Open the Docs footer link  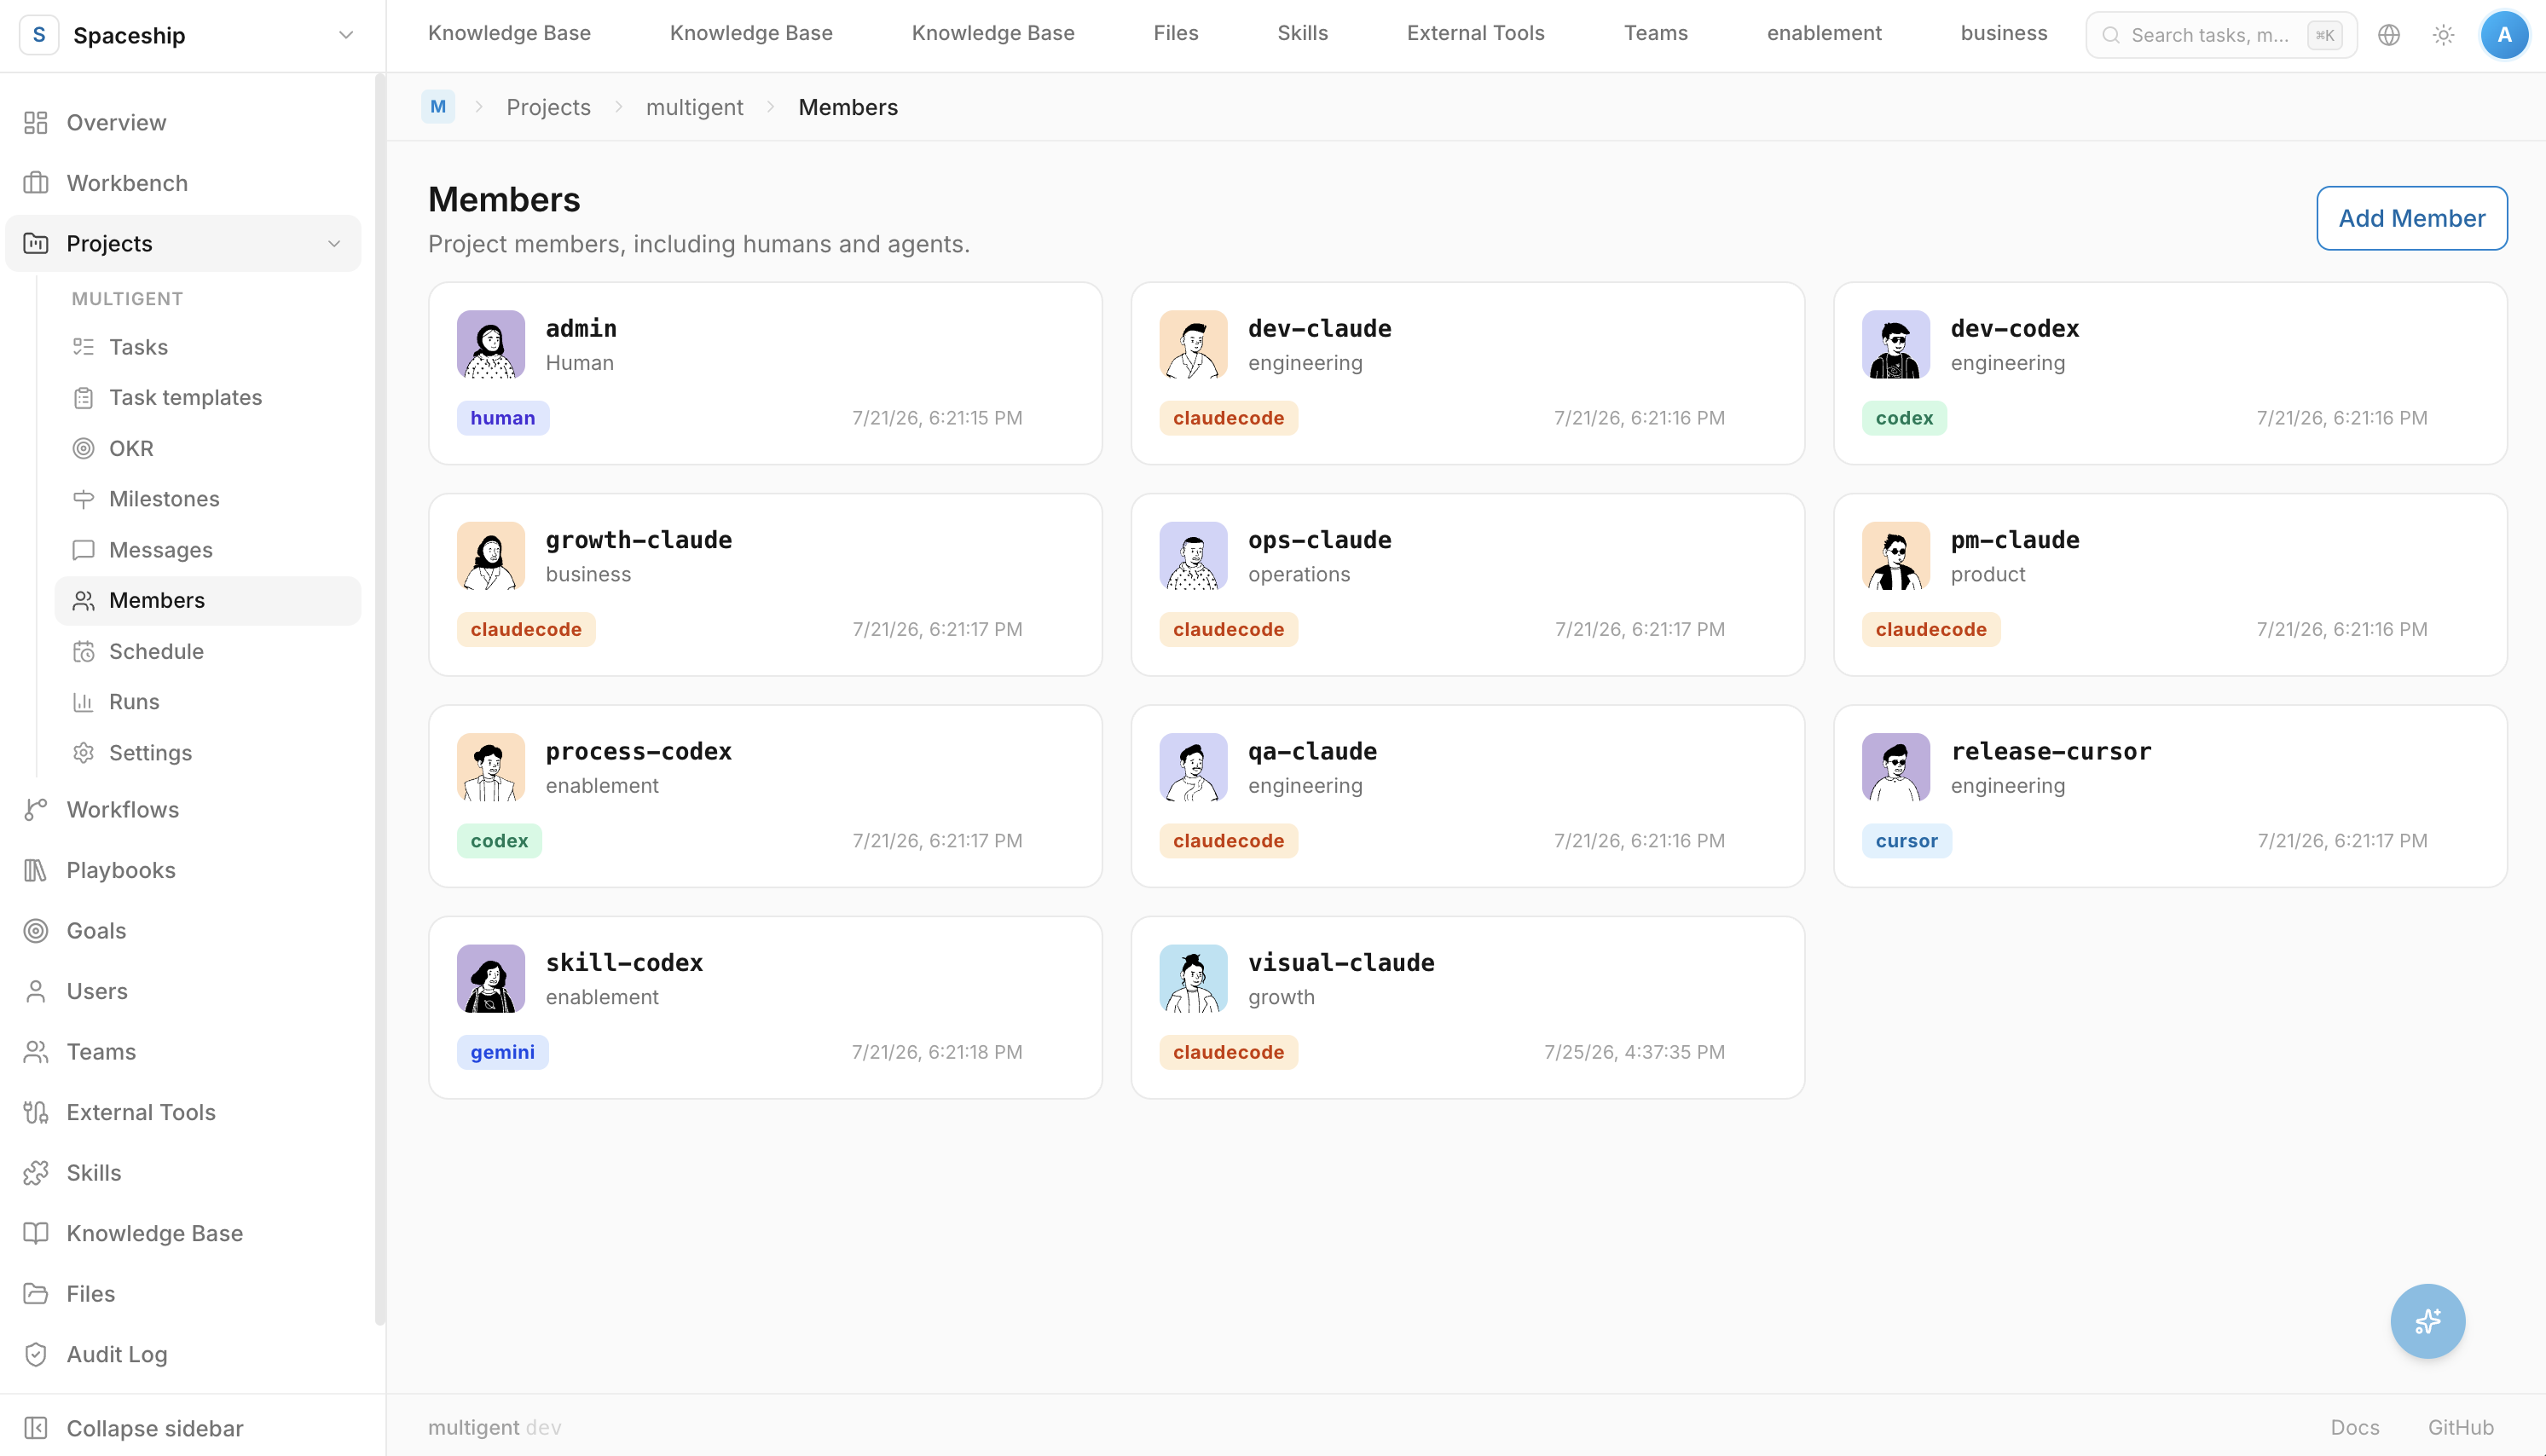[x=2354, y=1427]
